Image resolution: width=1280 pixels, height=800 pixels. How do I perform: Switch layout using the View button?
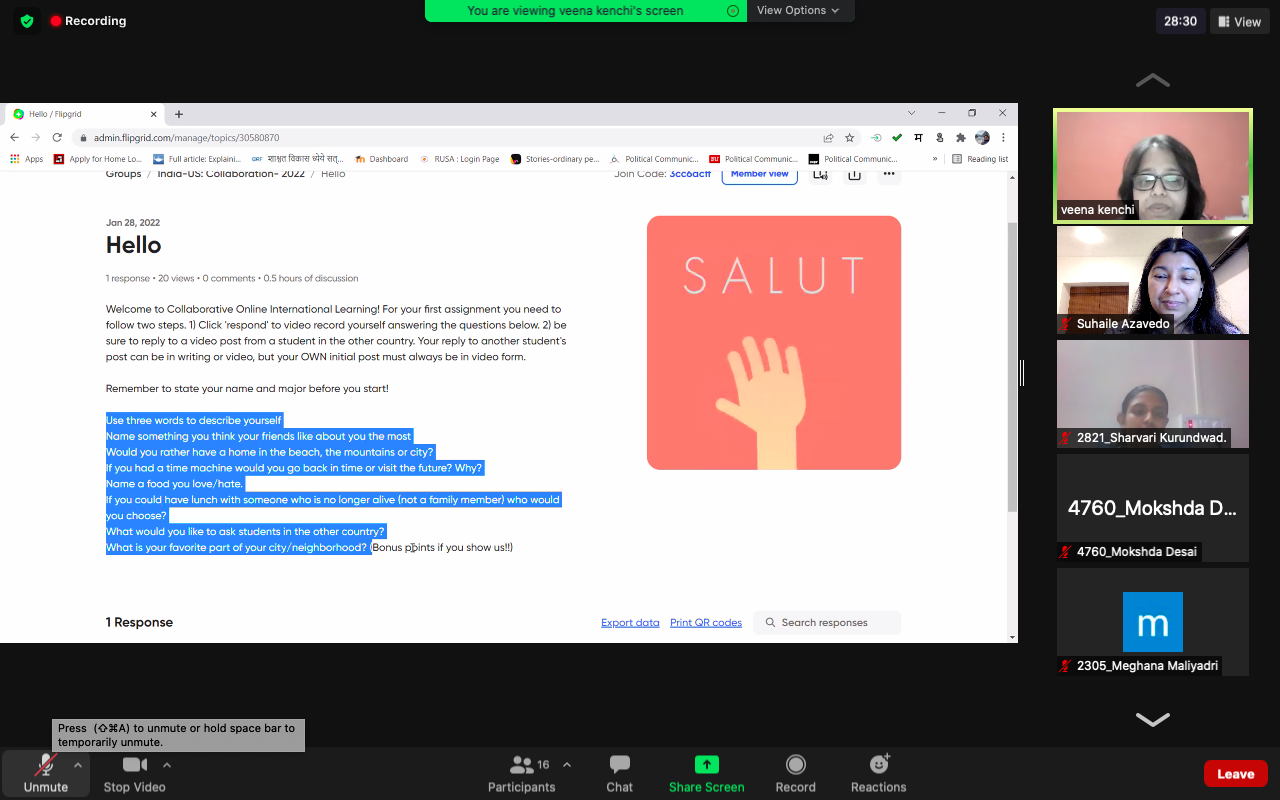click(x=1238, y=21)
